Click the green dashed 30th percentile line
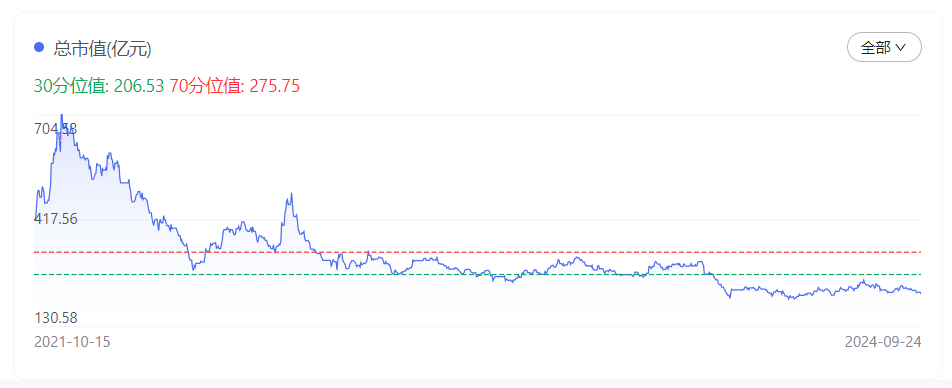The height and width of the screenshot is (388, 952). [477, 274]
